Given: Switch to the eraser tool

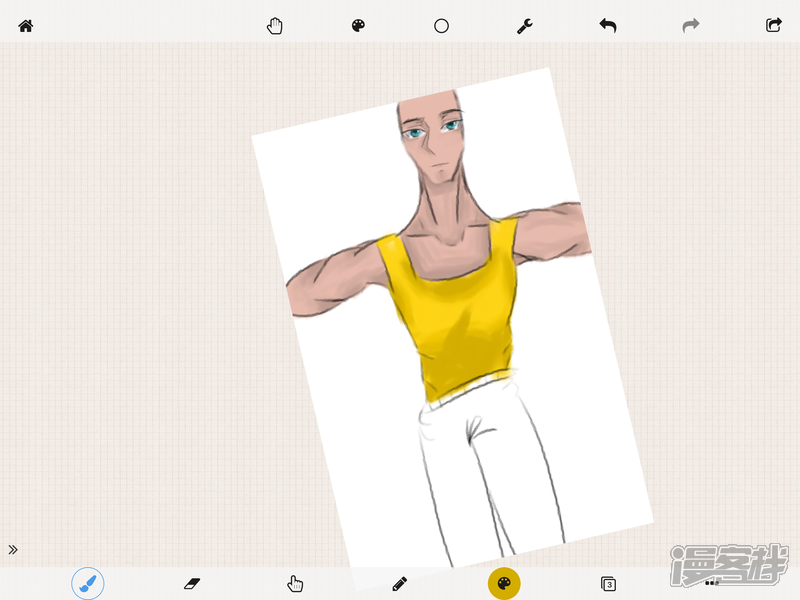Looking at the screenshot, I should tap(192, 582).
